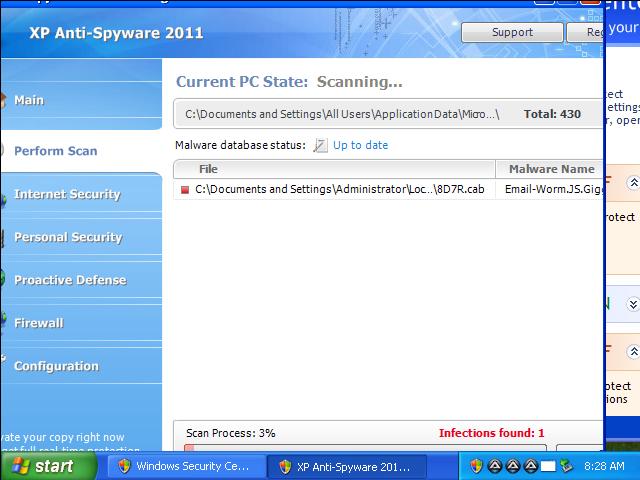Expand the top chevron in Security Center panel
This screenshot has height=480, width=640.
click(x=632, y=183)
